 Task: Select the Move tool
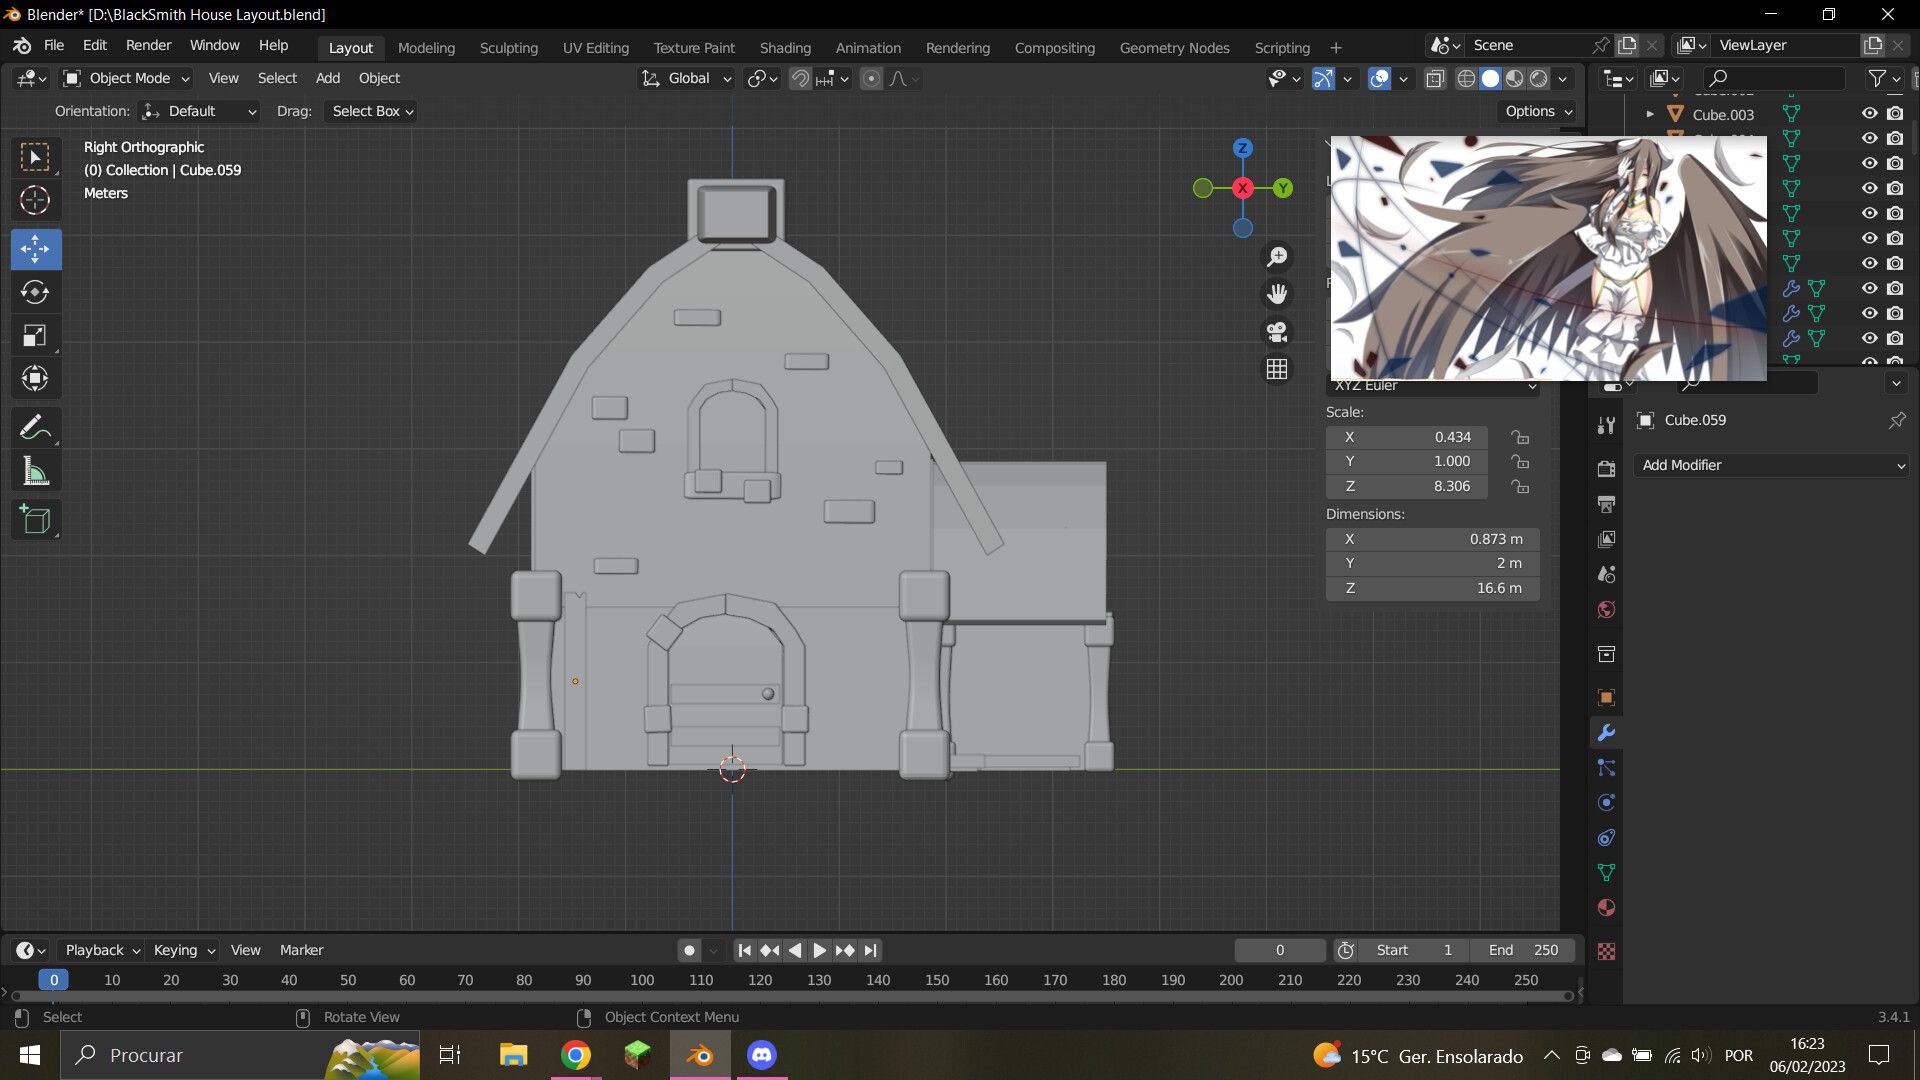click(35, 249)
